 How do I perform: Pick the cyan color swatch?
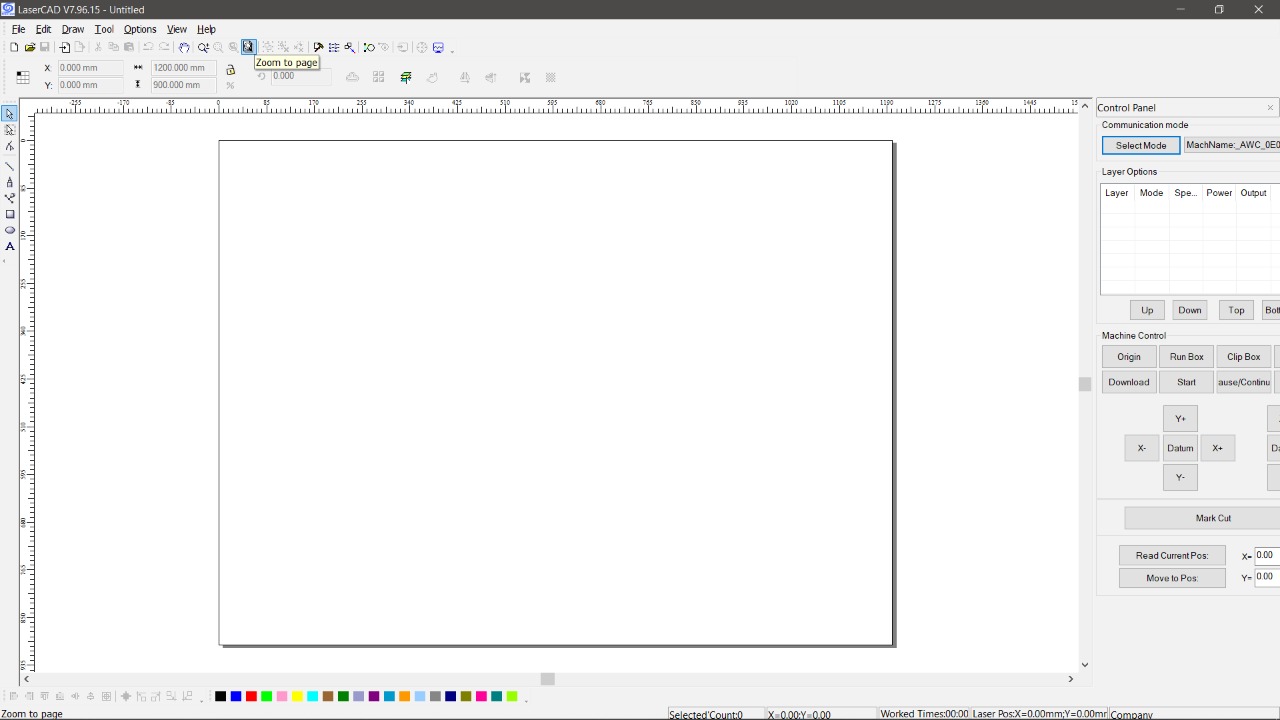(x=312, y=697)
